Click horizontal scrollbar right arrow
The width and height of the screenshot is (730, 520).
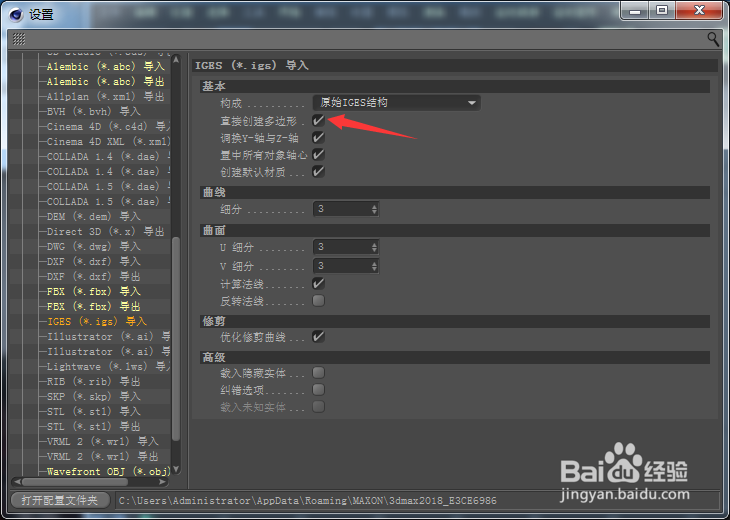(x=163, y=482)
